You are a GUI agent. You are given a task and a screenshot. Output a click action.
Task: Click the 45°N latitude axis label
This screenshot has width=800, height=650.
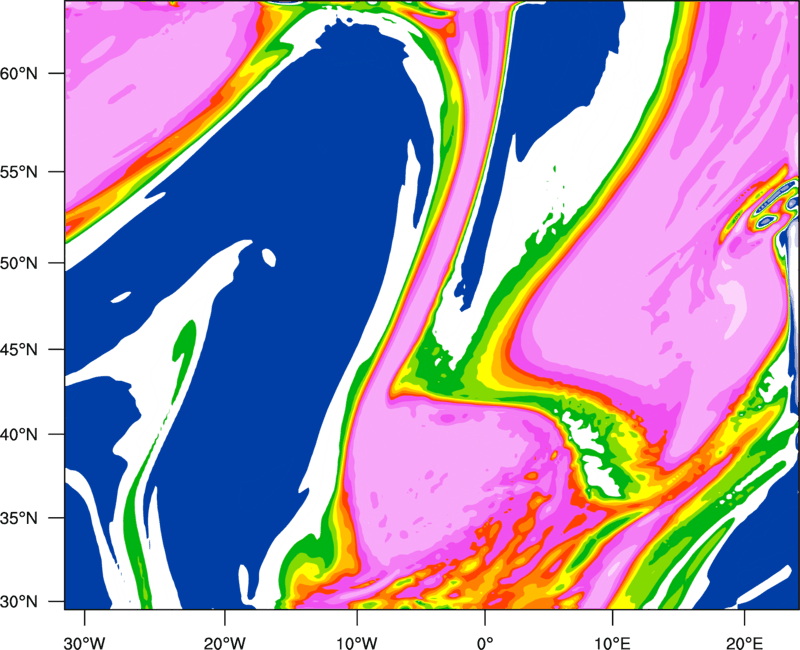[x=19, y=350]
